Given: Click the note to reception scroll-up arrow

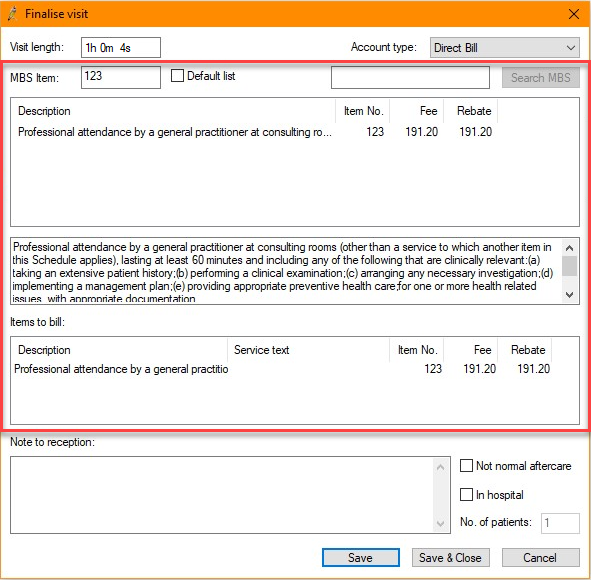Looking at the screenshot, I should point(440,467).
